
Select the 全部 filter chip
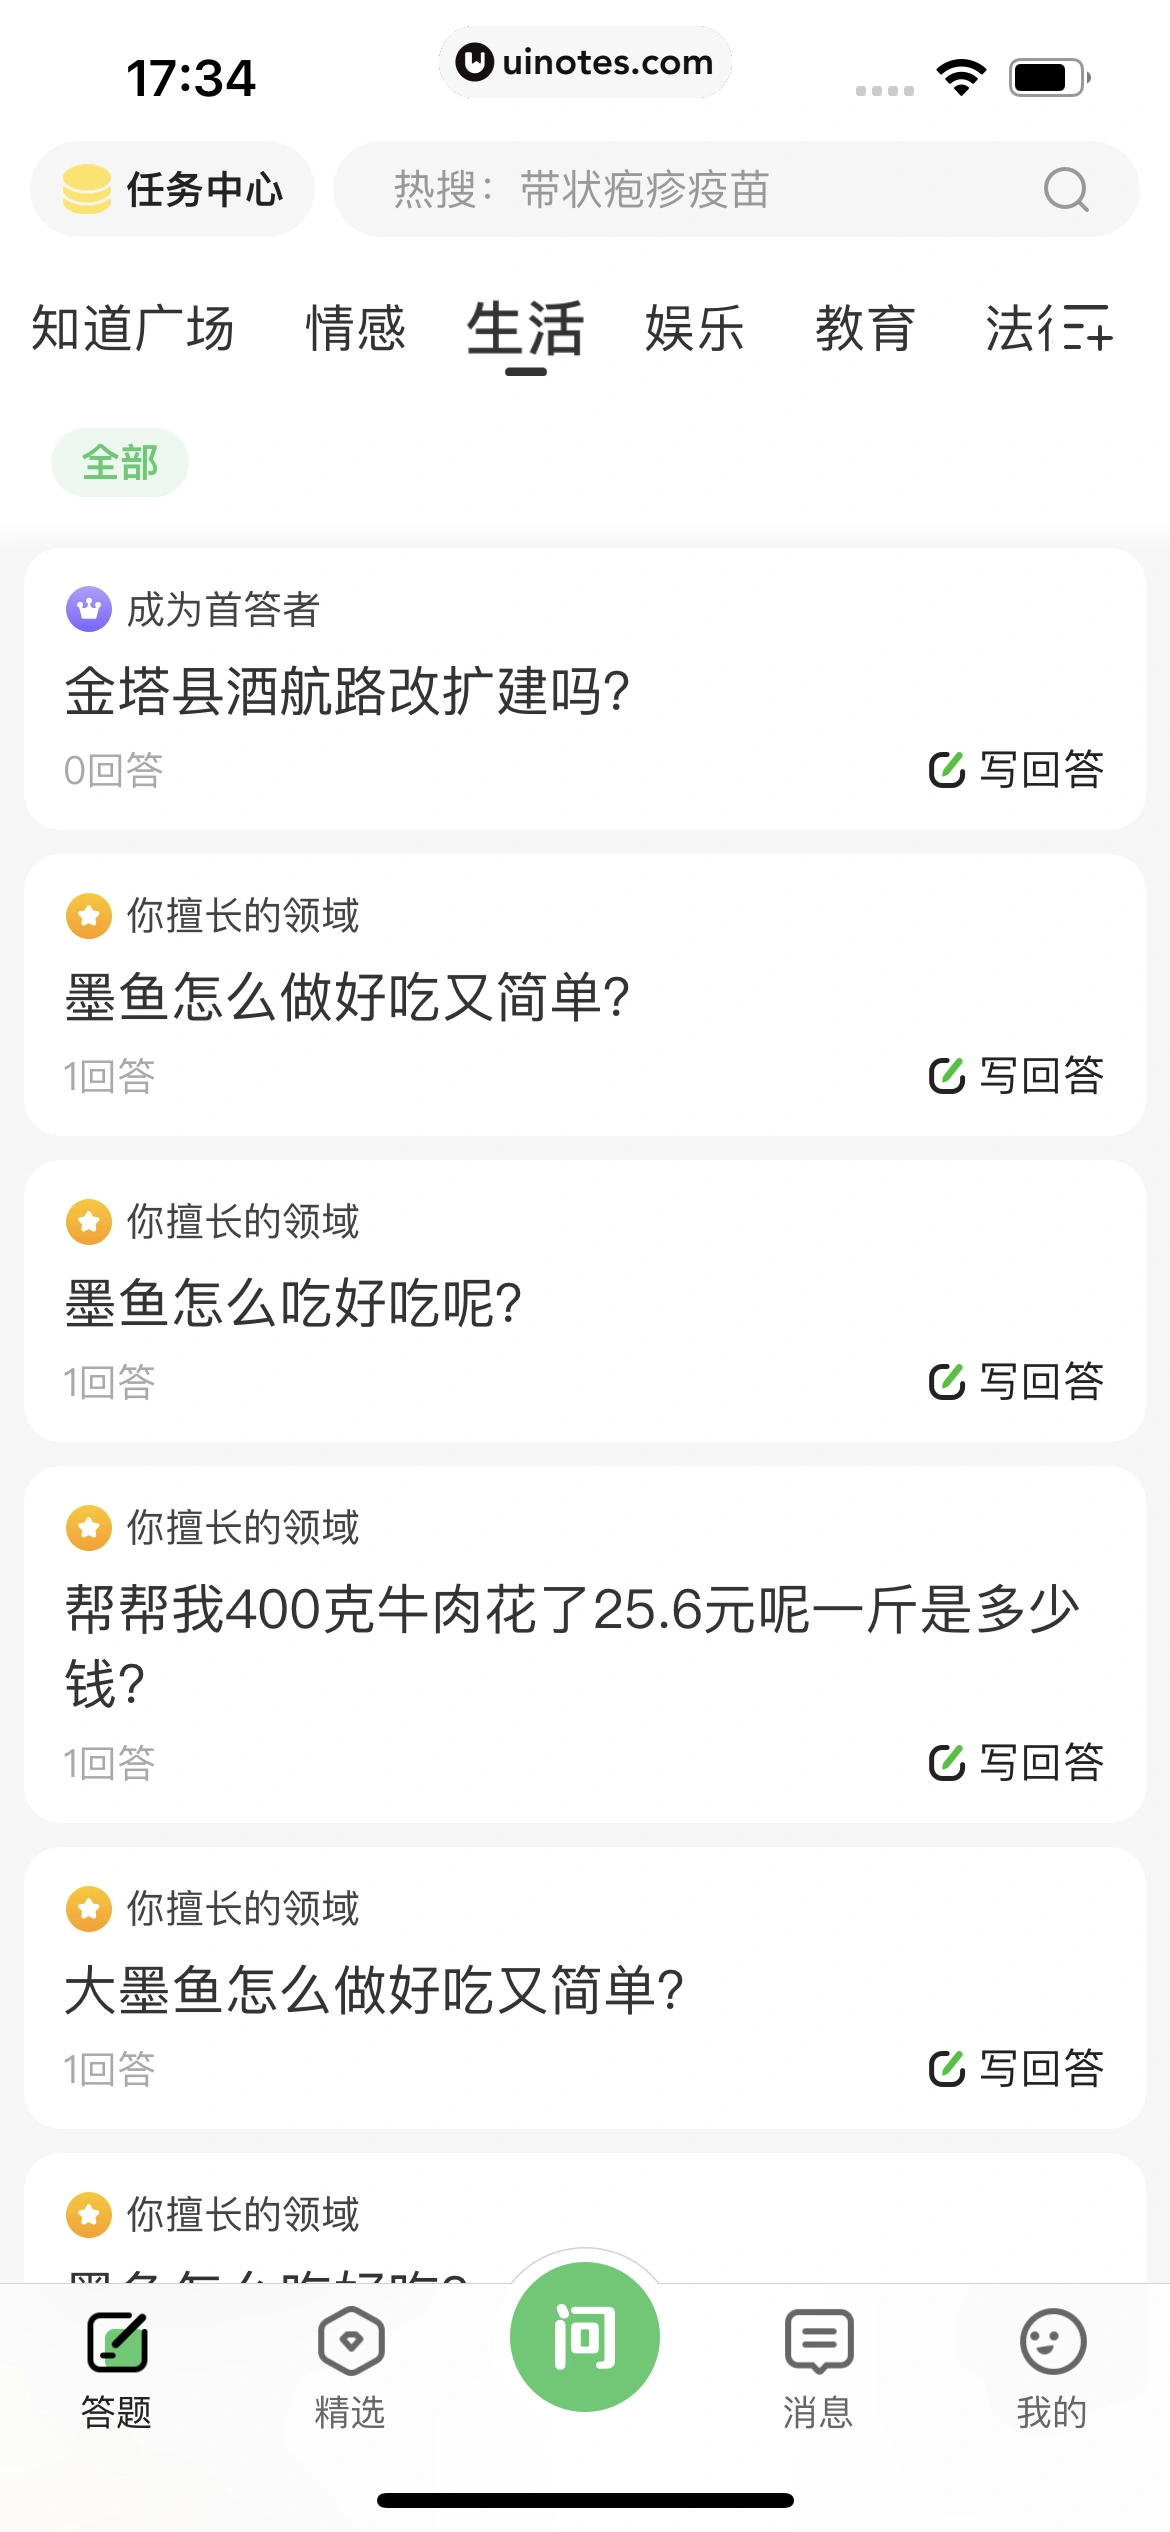tap(120, 463)
